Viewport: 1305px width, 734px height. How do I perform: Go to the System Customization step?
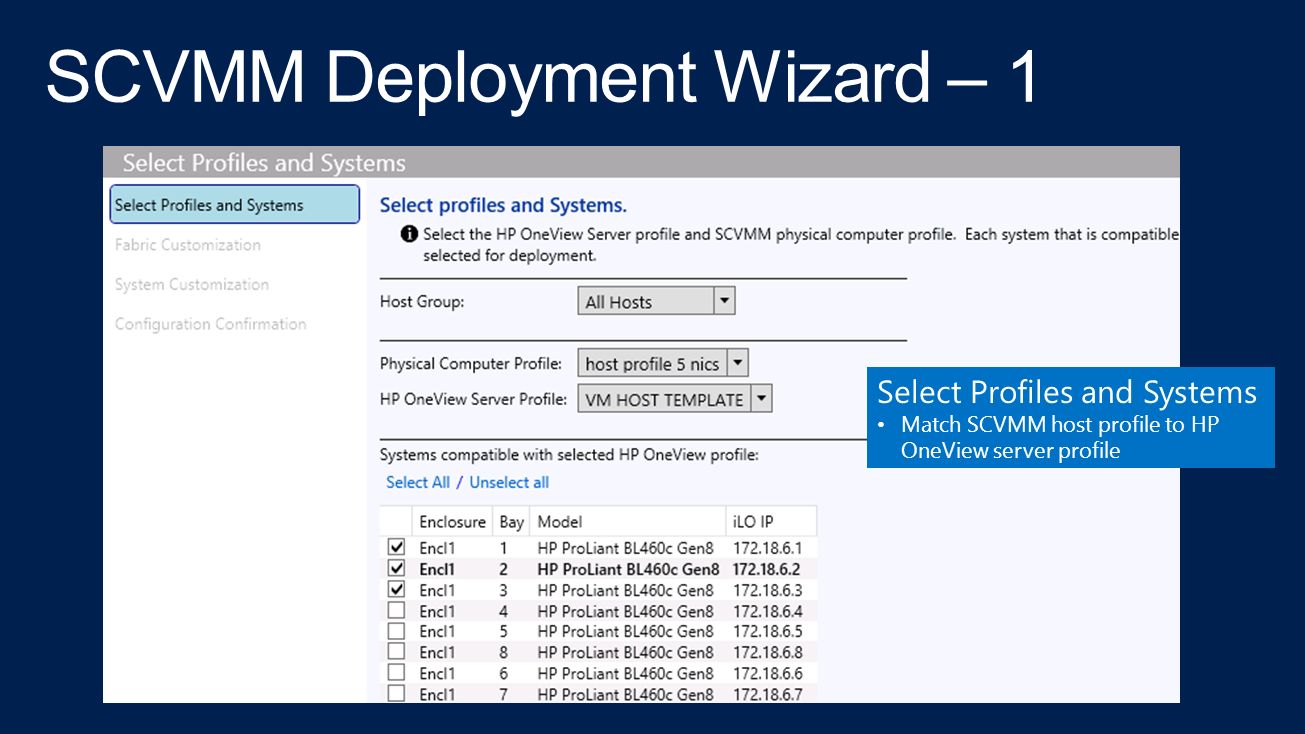click(x=192, y=285)
